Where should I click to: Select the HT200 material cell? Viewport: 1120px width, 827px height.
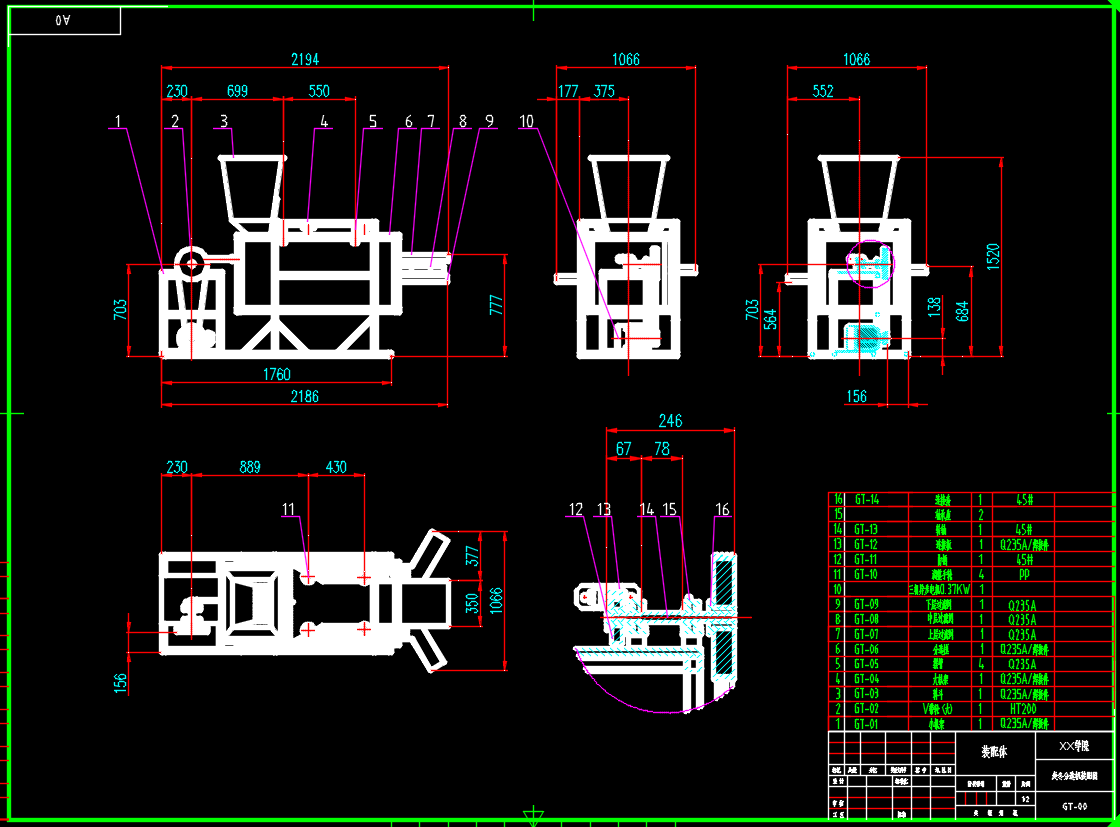pos(1023,709)
